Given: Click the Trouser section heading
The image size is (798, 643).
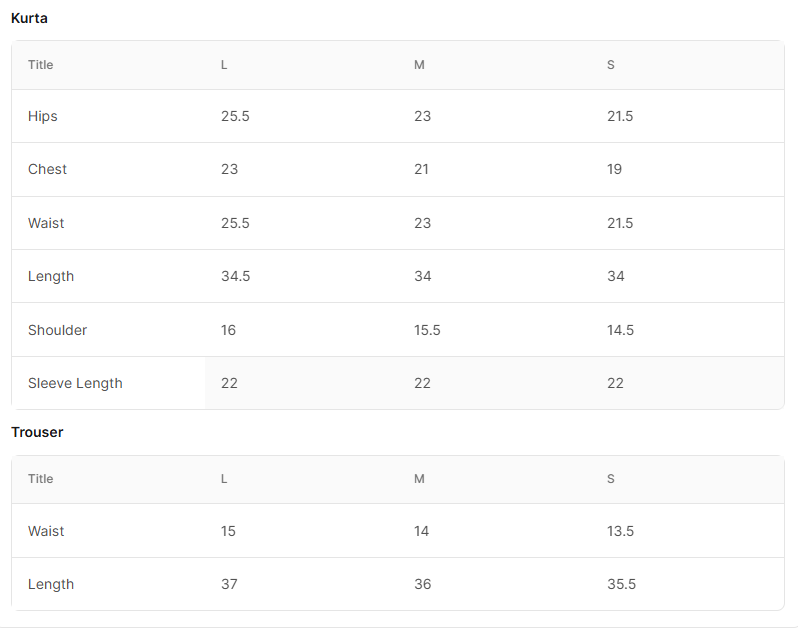Looking at the screenshot, I should click(37, 432).
